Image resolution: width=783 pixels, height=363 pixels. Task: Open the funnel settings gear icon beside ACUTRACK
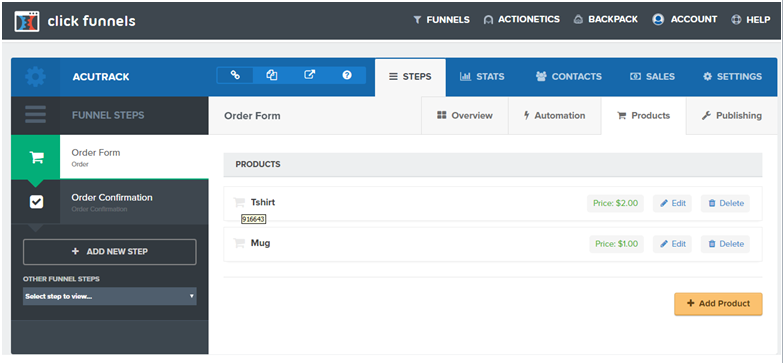tap(35, 77)
